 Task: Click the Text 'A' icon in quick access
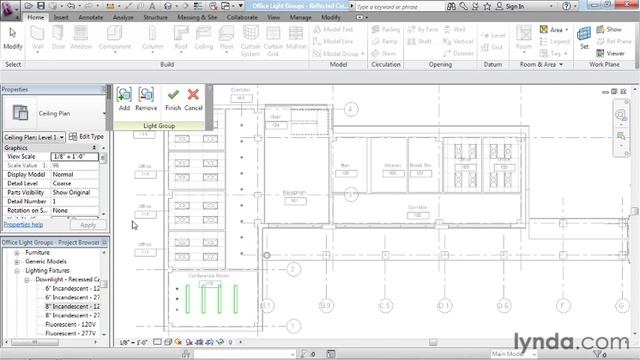click(x=152, y=6)
